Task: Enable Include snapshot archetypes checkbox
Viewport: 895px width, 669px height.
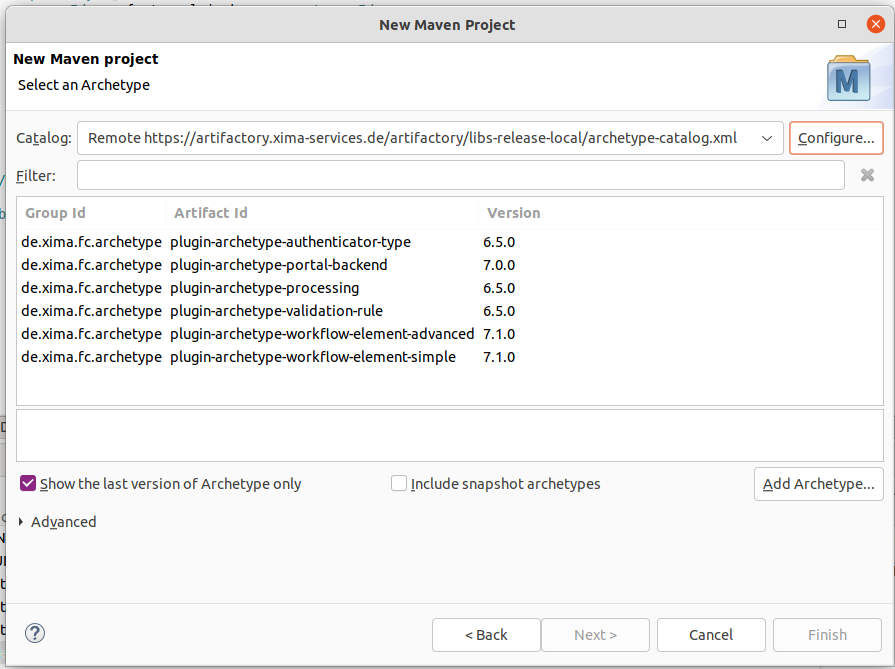Action: [x=398, y=483]
